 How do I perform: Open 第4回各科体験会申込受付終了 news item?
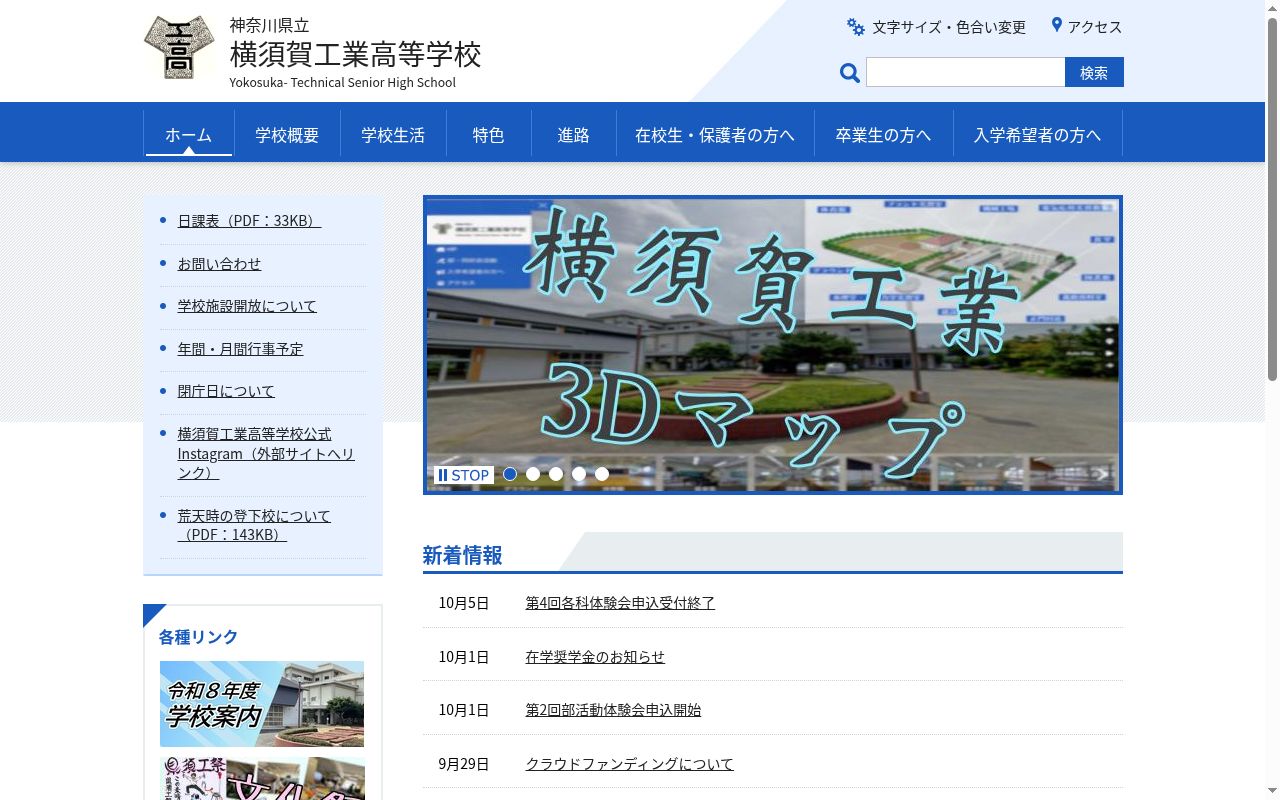[x=620, y=603]
